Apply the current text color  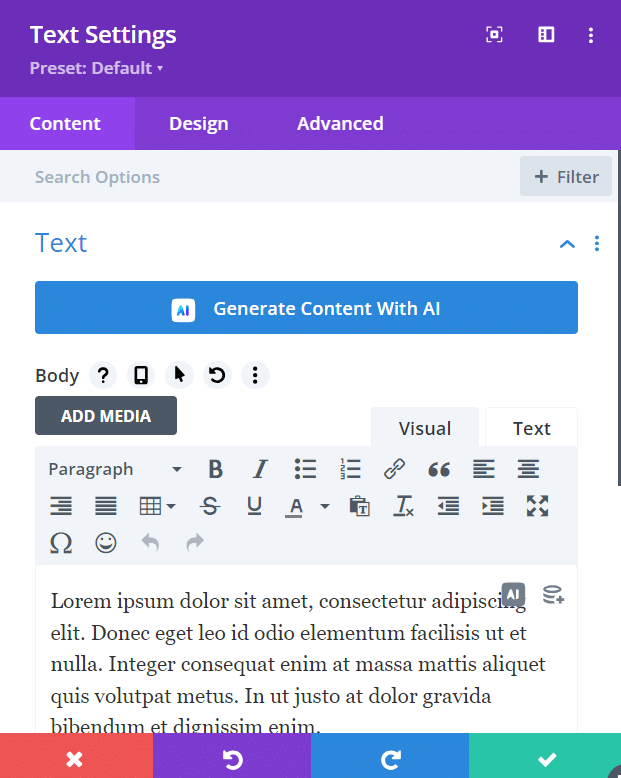(x=294, y=507)
